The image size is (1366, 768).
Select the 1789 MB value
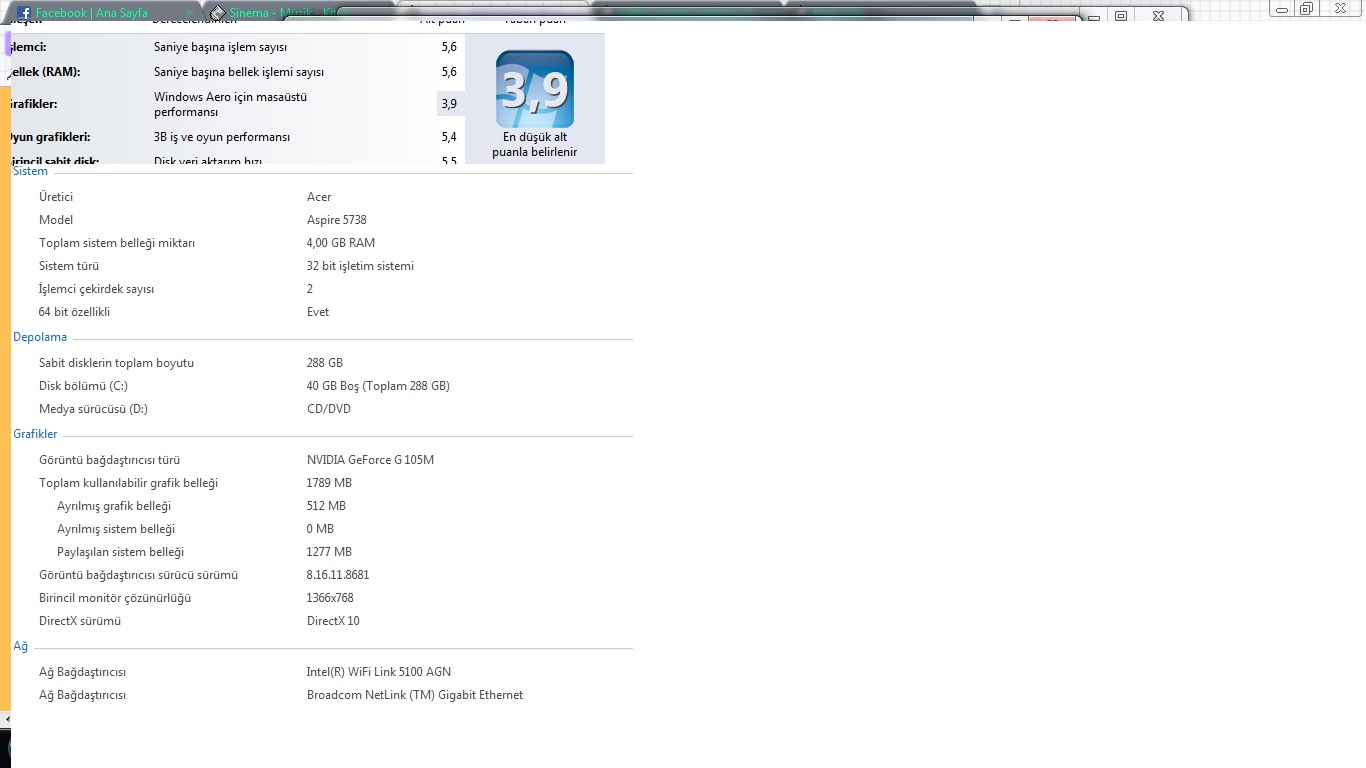point(329,483)
